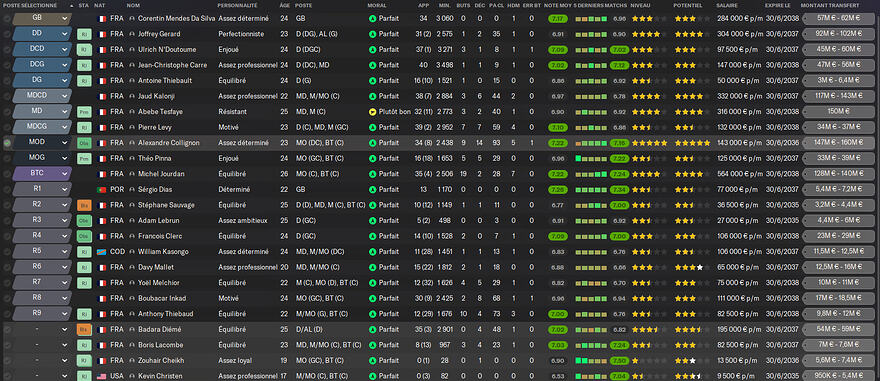The width and height of the screenshot is (880, 381).
Task: Untick the selected circle for Alexandre Collignon
Action: click(x=7, y=143)
